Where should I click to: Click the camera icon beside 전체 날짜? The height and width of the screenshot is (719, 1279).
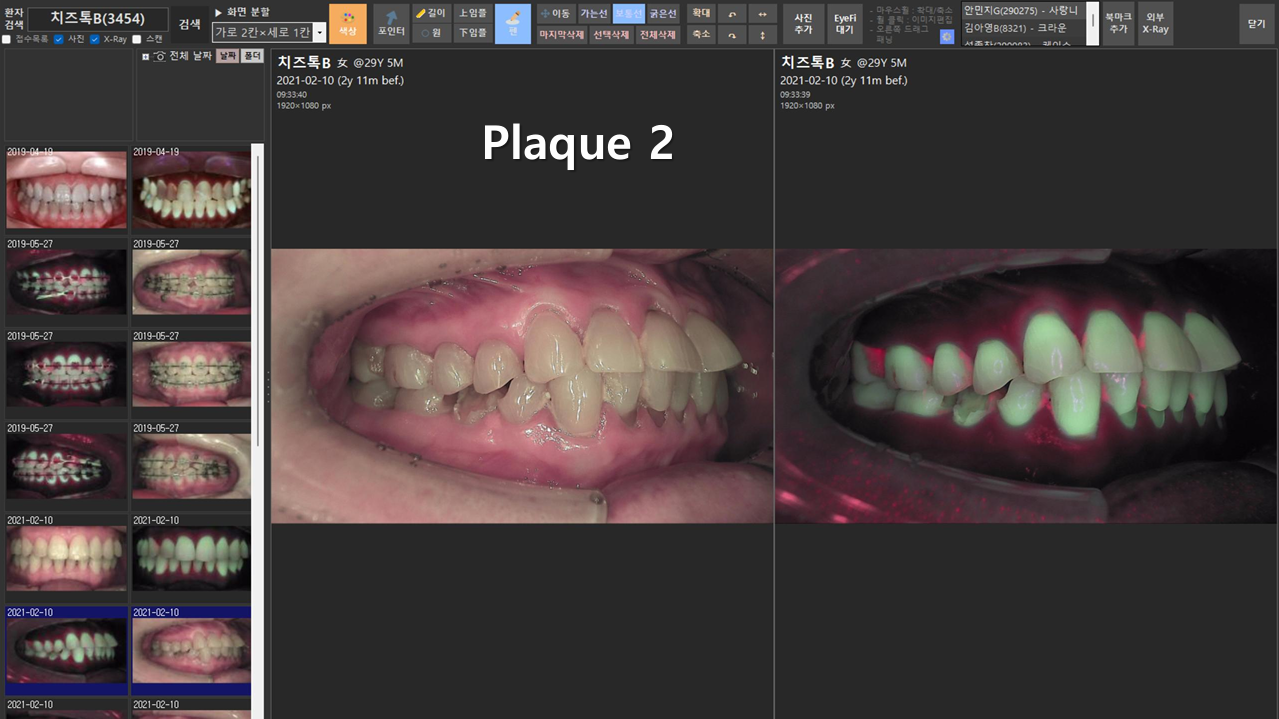coord(160,56)
